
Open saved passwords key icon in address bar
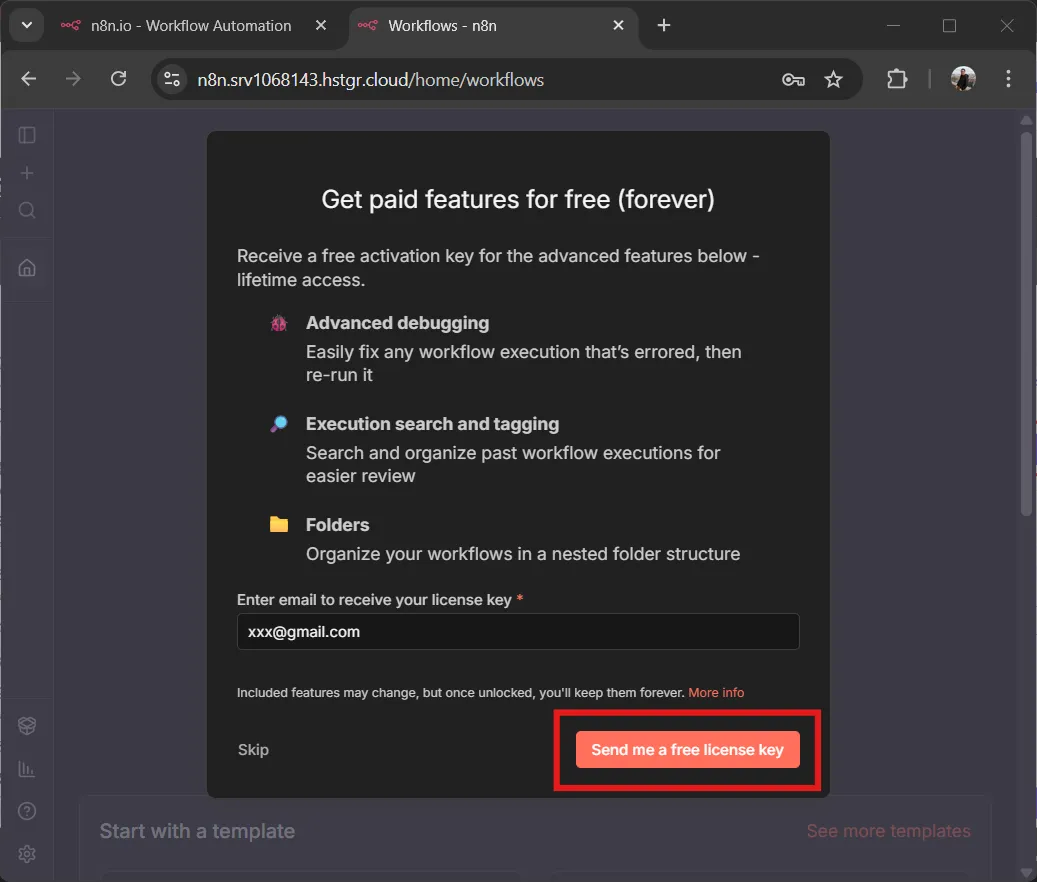click(x=793, y=78)
